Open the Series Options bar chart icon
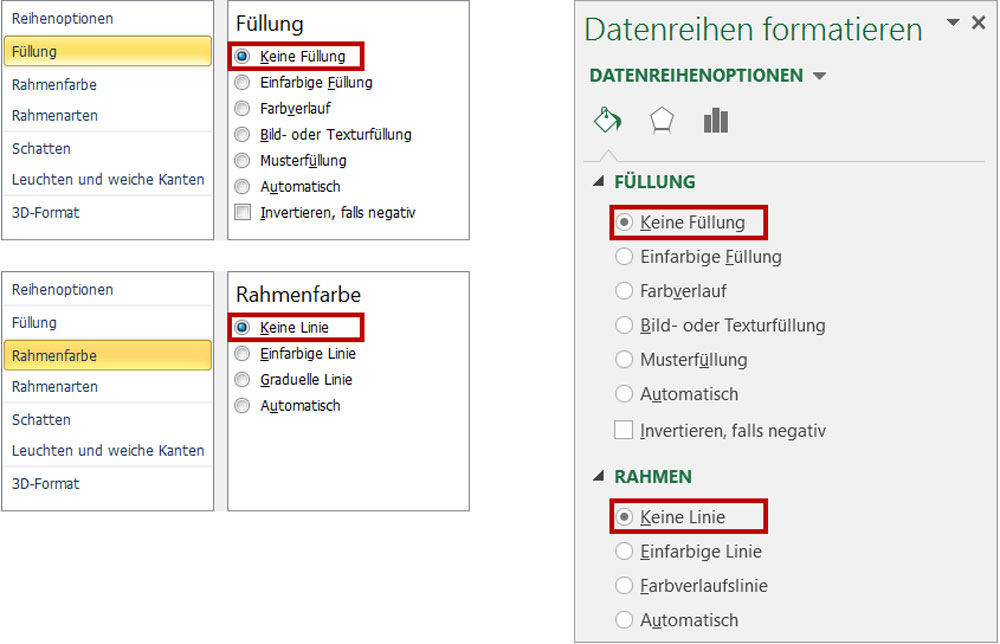This screenshot has height=644, width=1000. coord(715,121)
